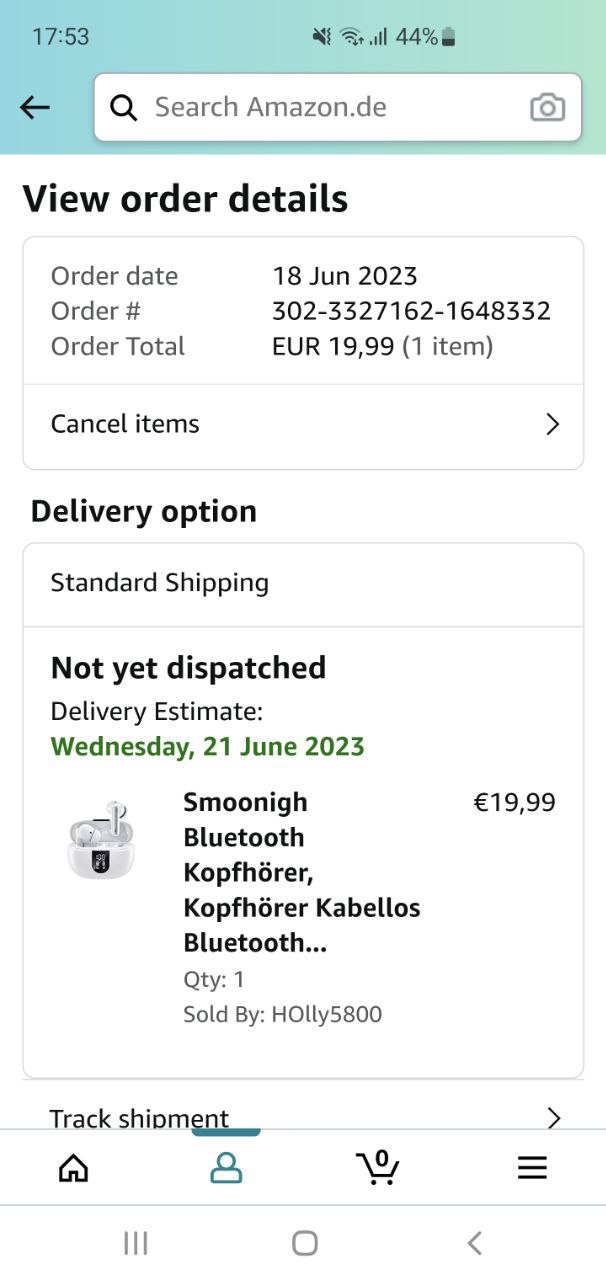Tap the Standard Shipping delivery option
This screenshot has width=606, height=1280.
[x=160, y=583]
